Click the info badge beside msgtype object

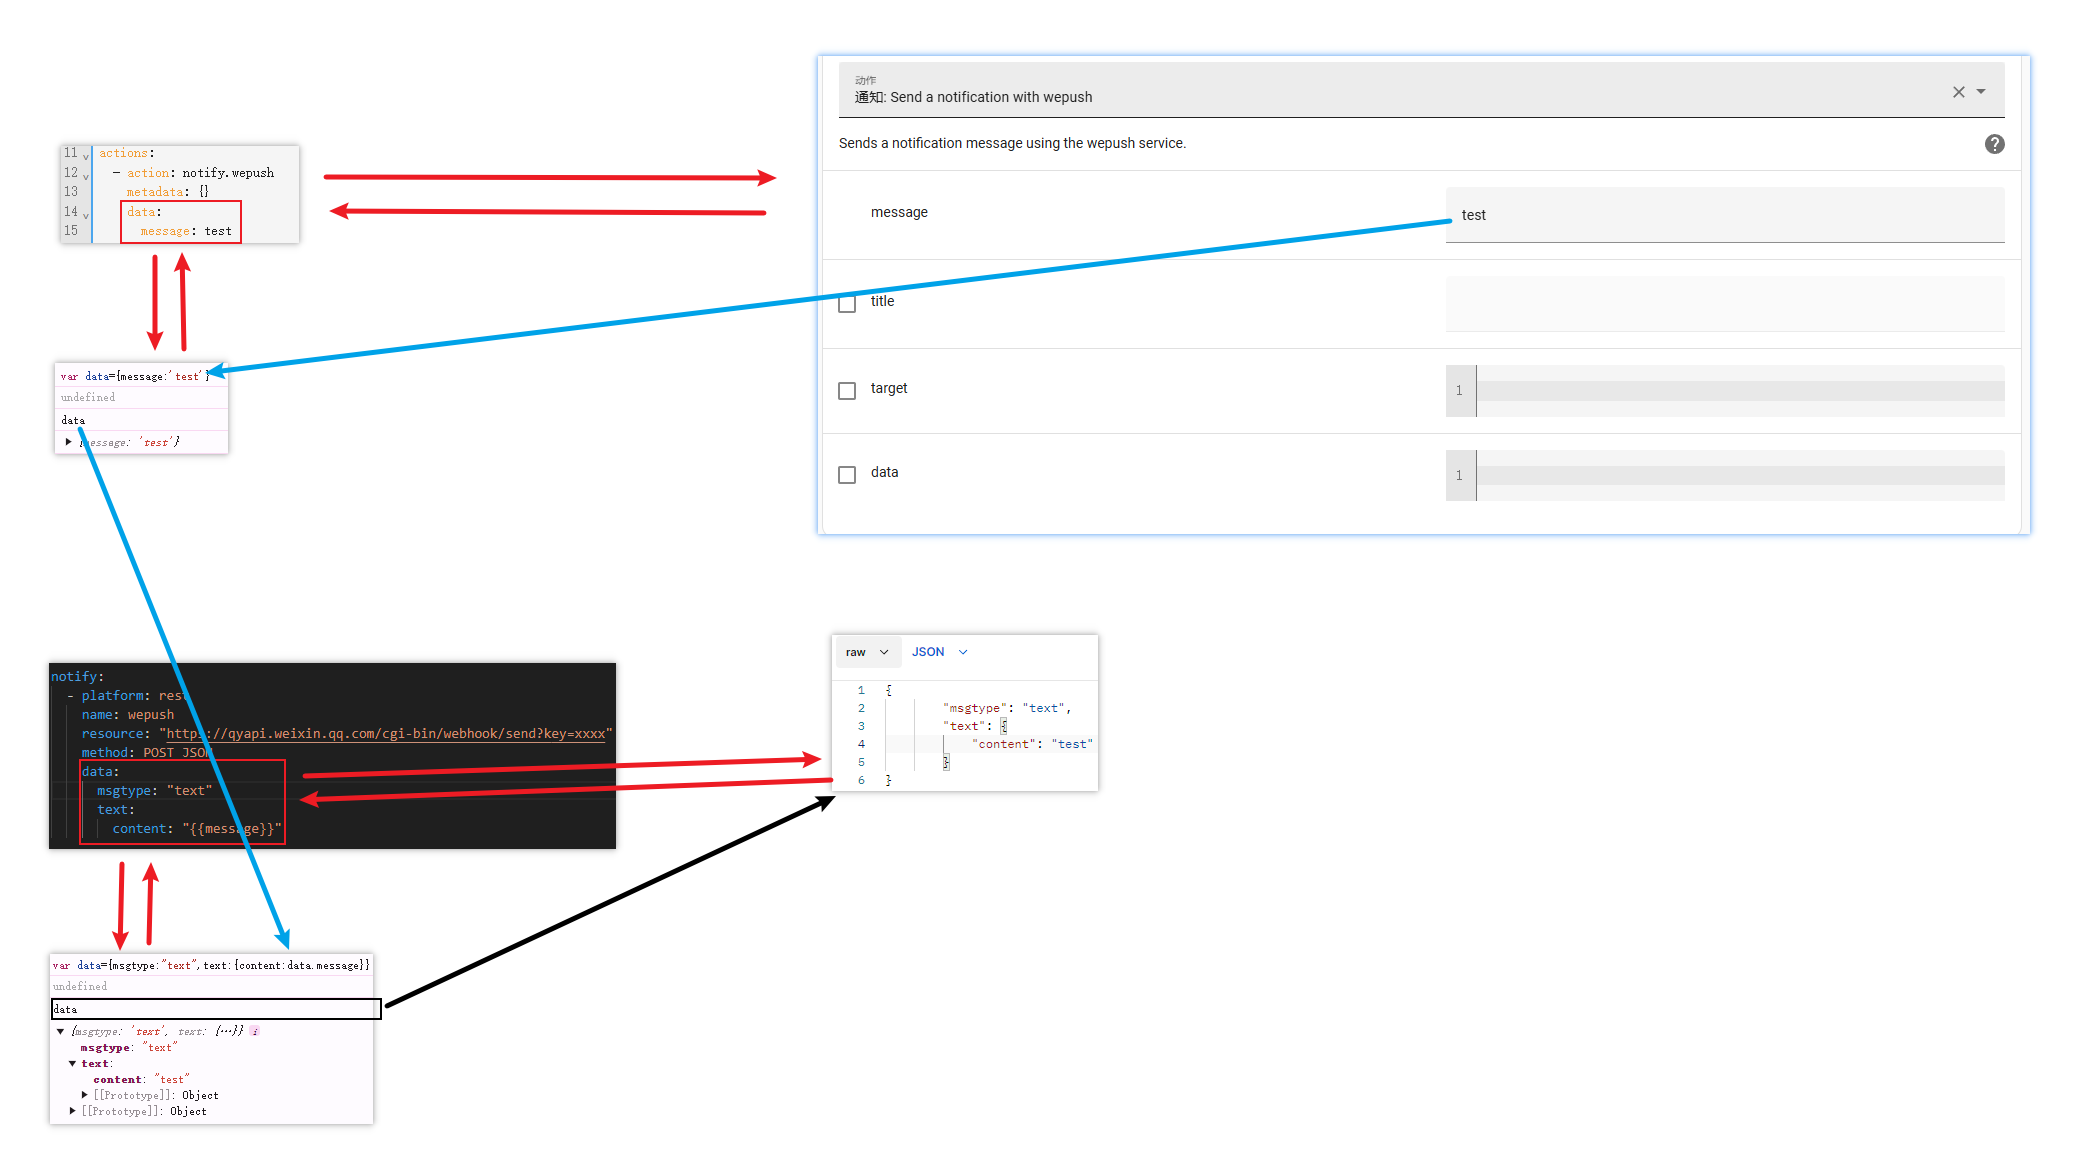pos(255,1031)
